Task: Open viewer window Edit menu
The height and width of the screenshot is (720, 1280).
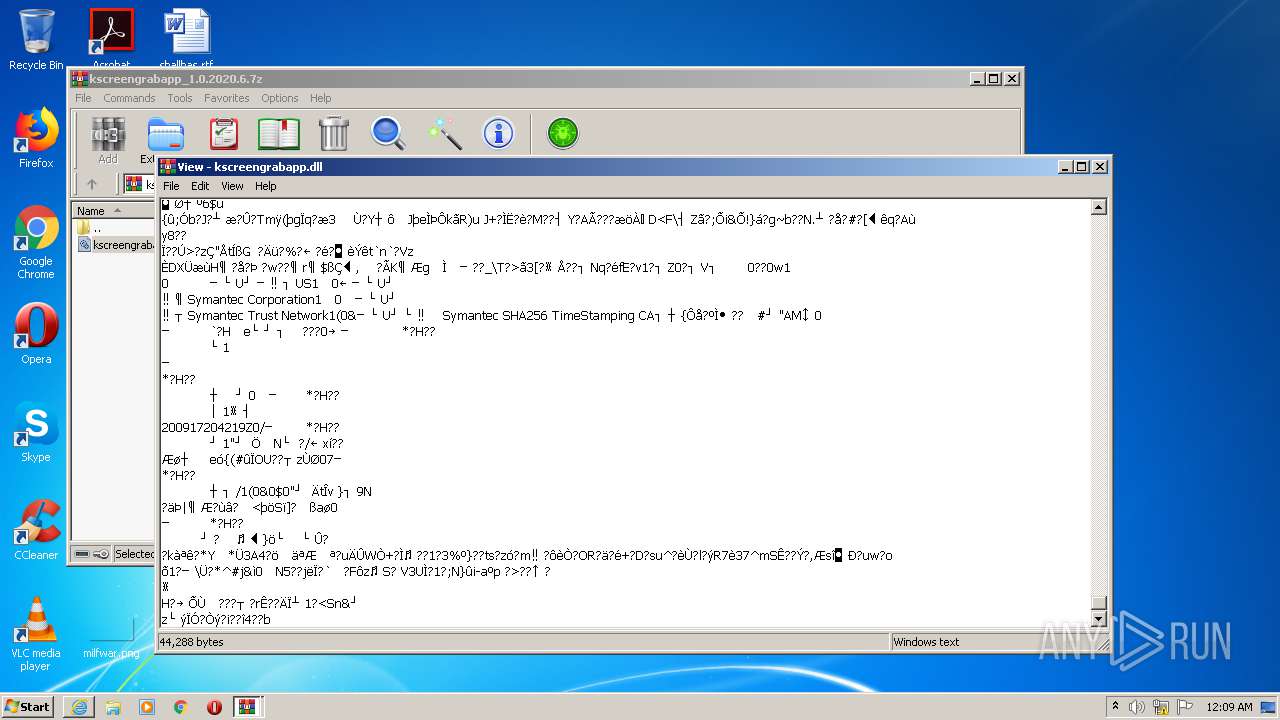Action: click(200, 186)
